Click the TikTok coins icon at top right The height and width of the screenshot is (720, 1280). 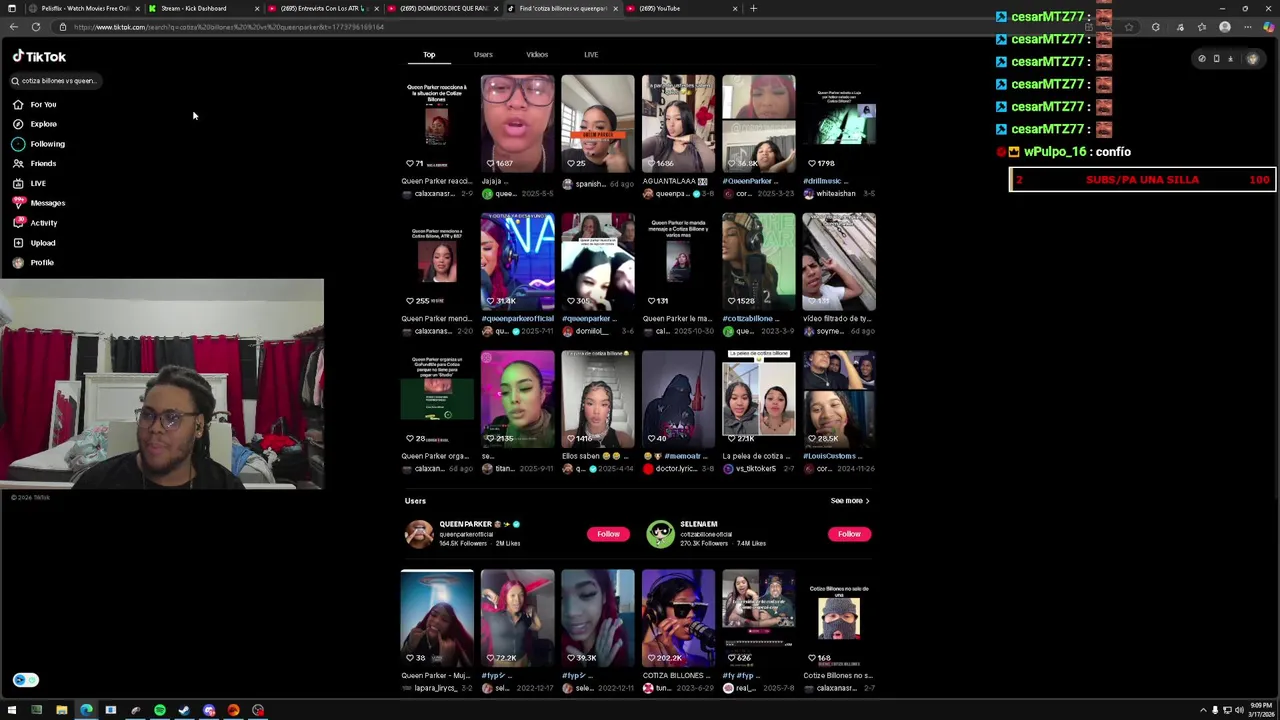(x=1202, y=59)
